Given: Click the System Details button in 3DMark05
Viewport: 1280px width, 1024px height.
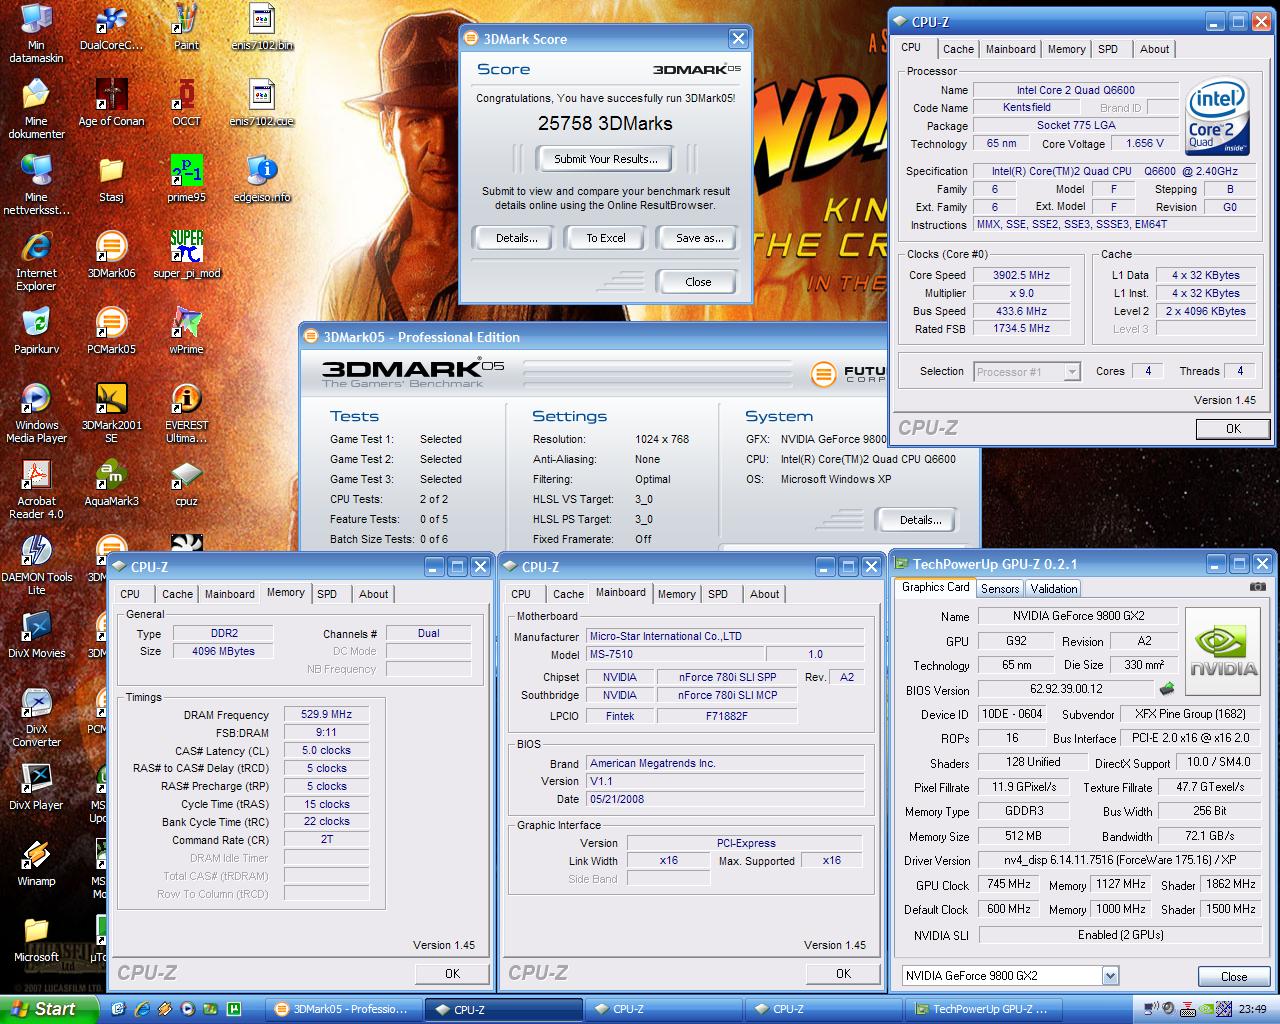Looking at the screenshot, I should point(920,520).
